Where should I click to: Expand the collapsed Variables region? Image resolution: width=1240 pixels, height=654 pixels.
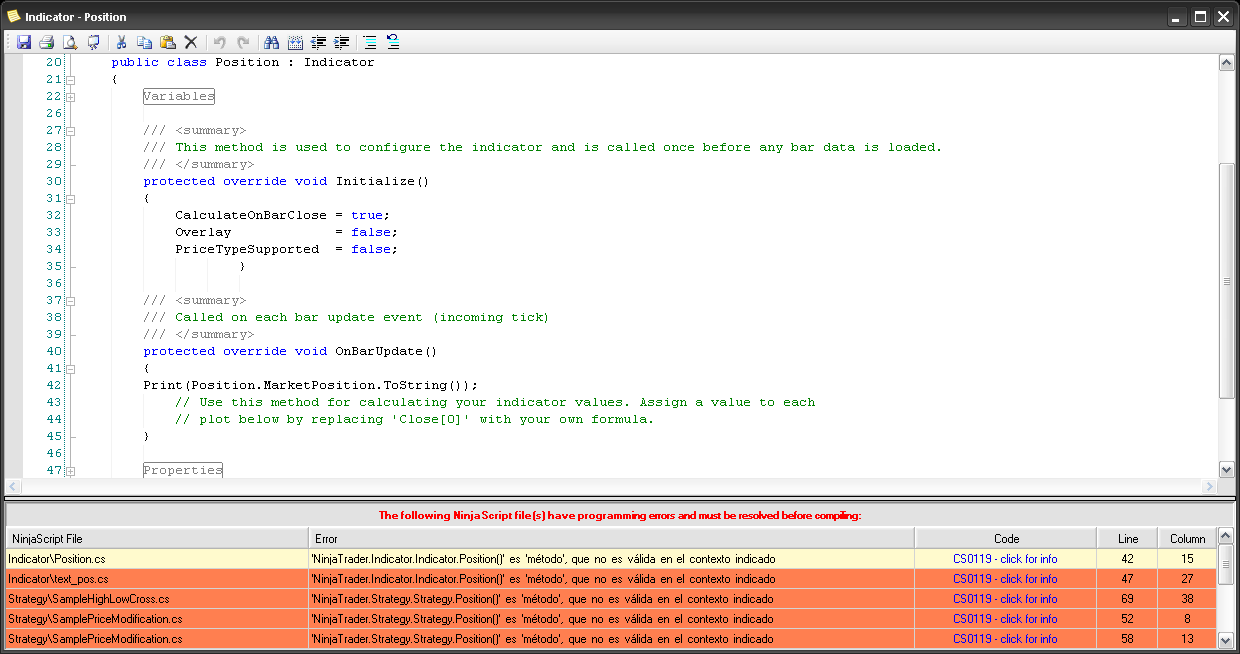pyautogui.click(x=71, y=97)
